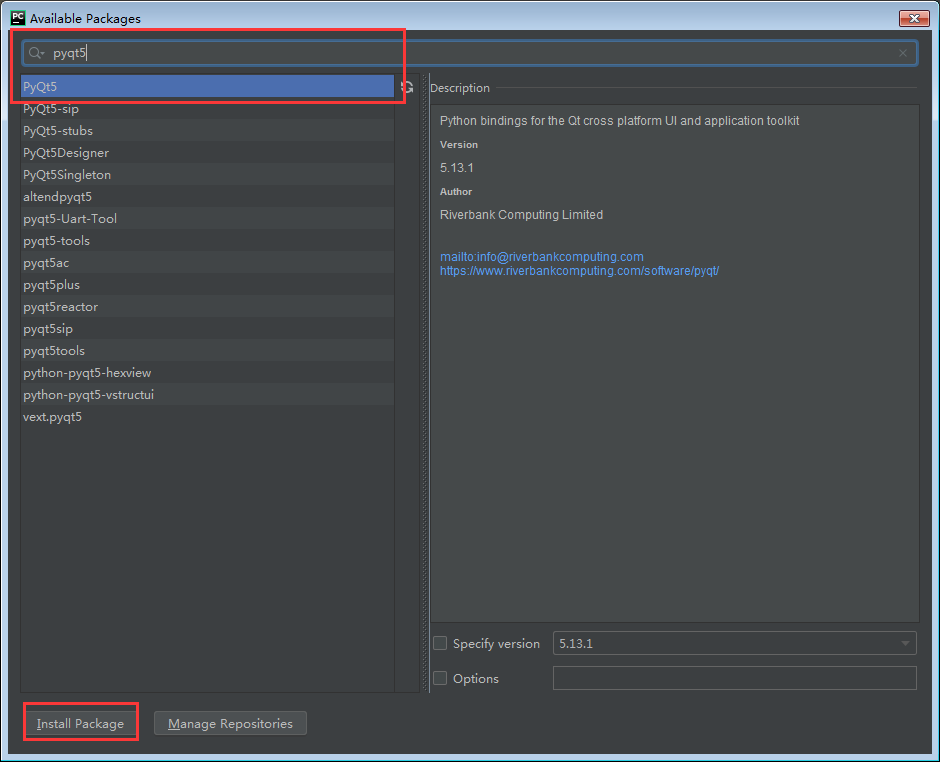Reload the package list with the refresh icon
This screenshot has height=762, width=940.
tap(408, 88)
